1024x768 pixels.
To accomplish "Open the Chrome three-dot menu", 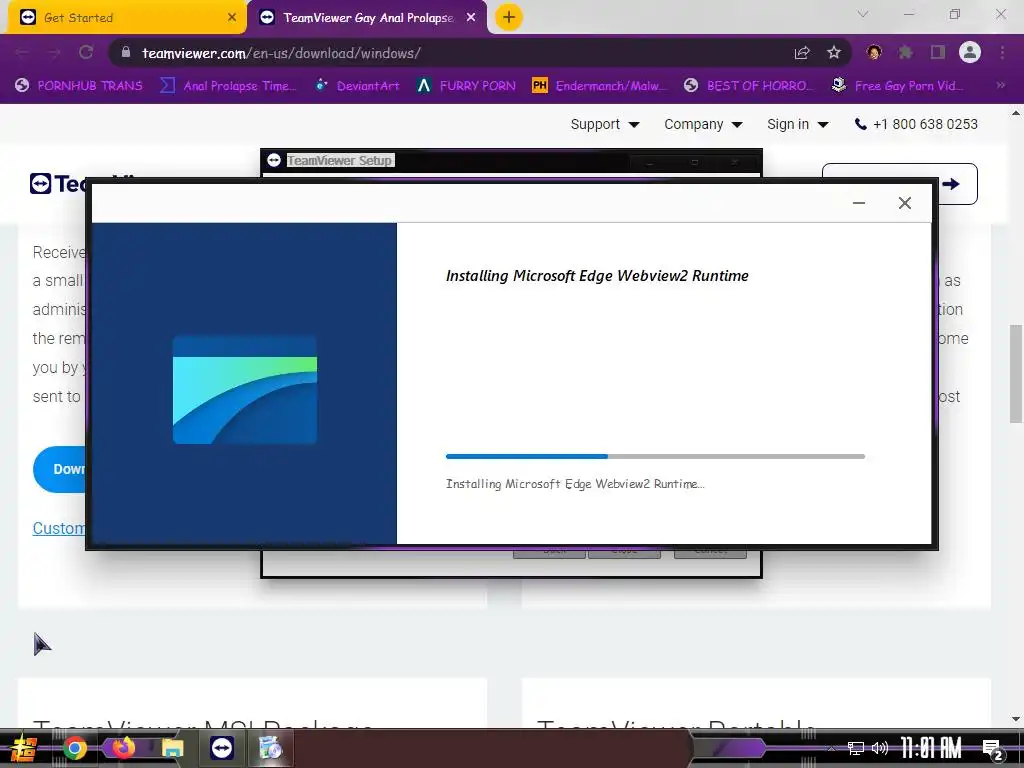I will coord(1002,52).
